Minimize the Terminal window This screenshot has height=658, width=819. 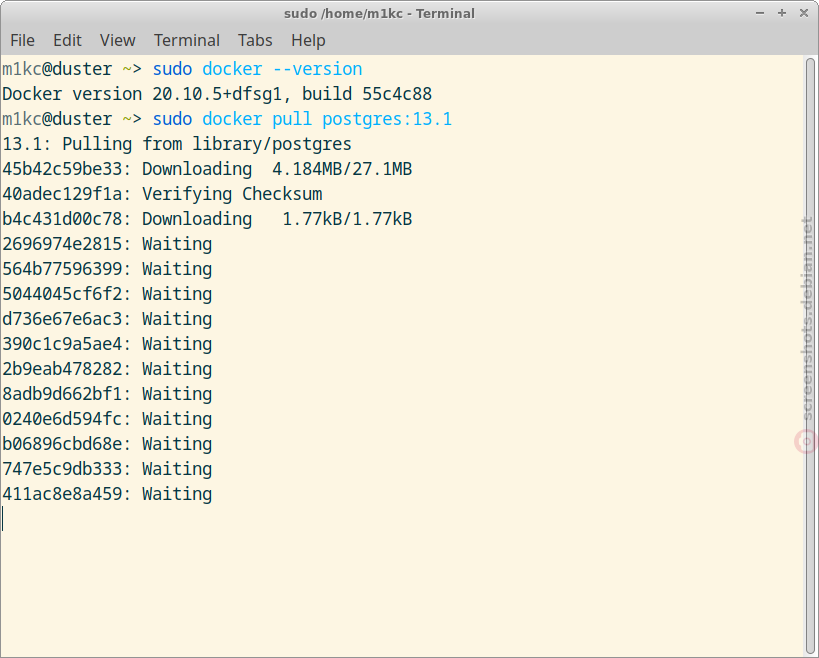tap(760, 13)
